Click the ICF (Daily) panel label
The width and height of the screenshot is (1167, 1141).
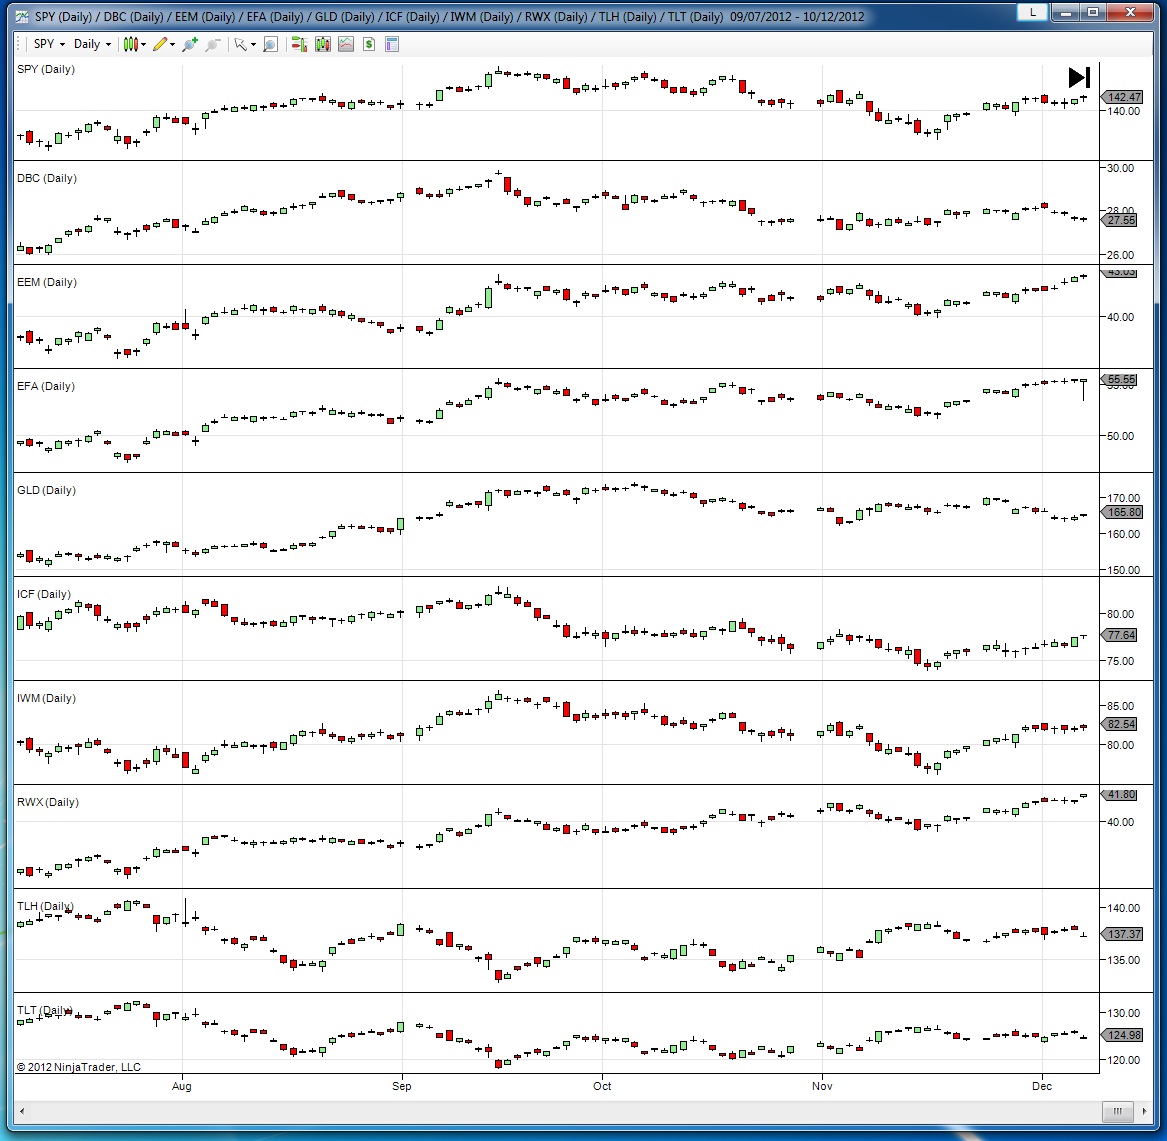[44, 595]
